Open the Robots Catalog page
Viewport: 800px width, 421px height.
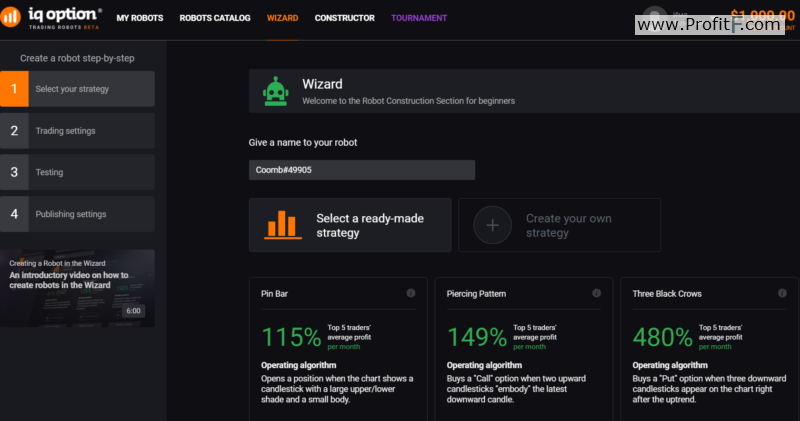pyautogui.click(x=215, y=18)
